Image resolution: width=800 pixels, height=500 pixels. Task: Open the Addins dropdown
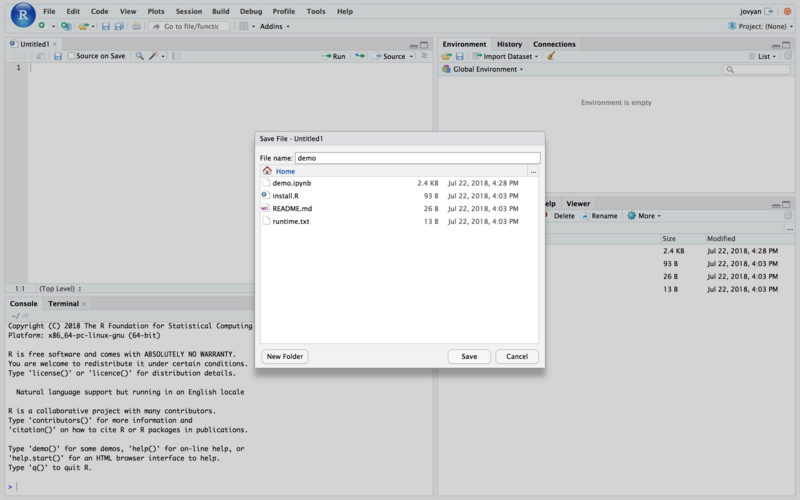click(x=272, y=26)
